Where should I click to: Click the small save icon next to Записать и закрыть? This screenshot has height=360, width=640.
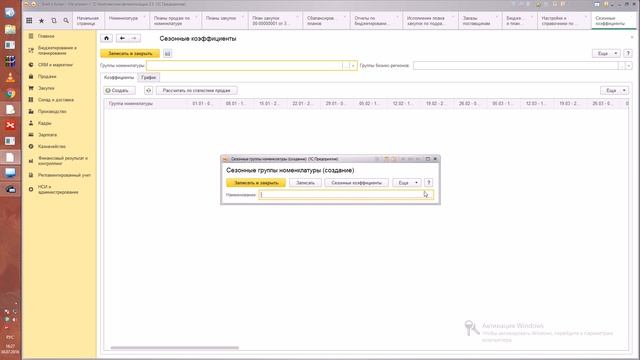tap(167, 53)
